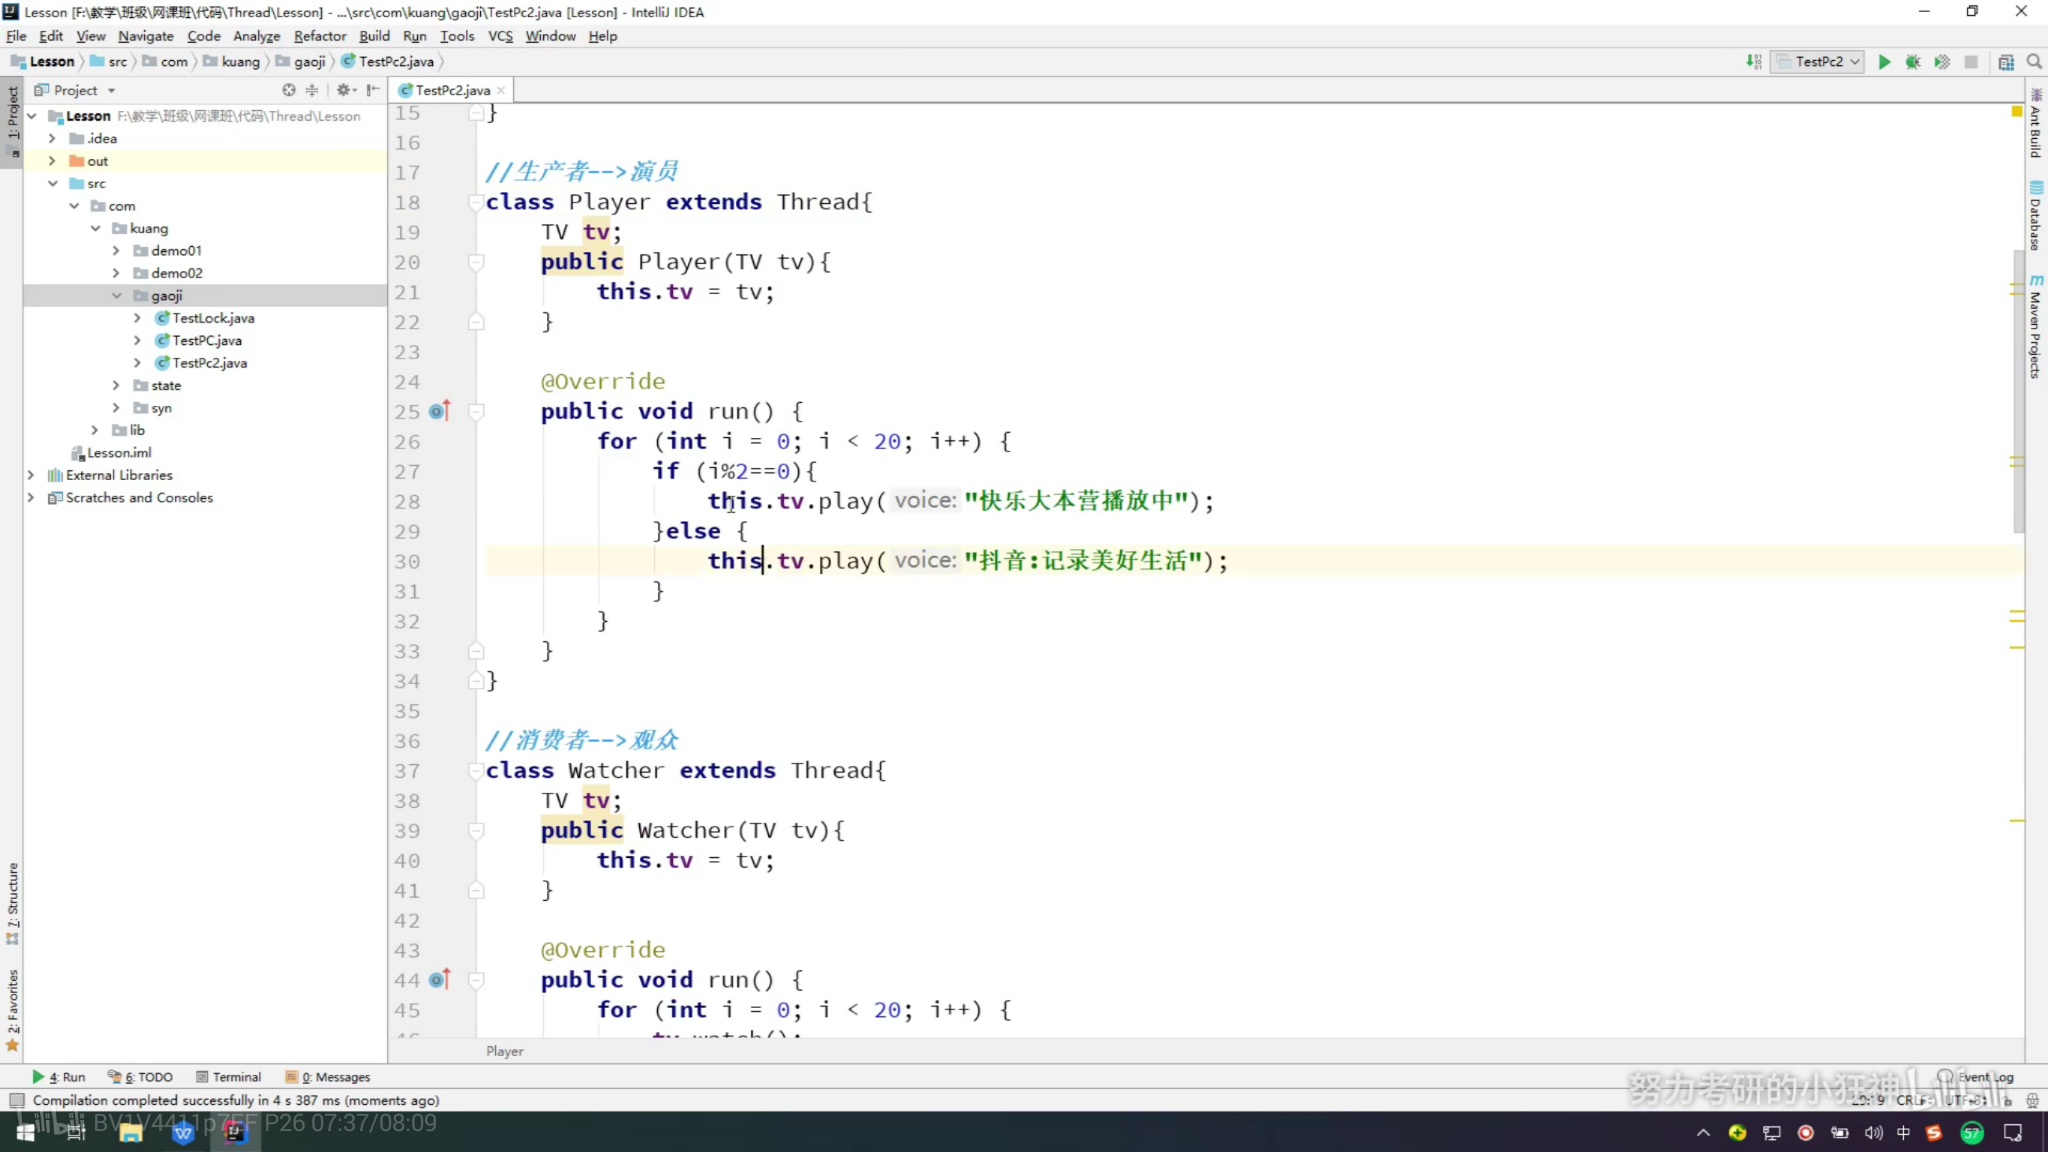2048x1152 pixels.
Task: Start debugging with the bug icon
Action: 1913,62
